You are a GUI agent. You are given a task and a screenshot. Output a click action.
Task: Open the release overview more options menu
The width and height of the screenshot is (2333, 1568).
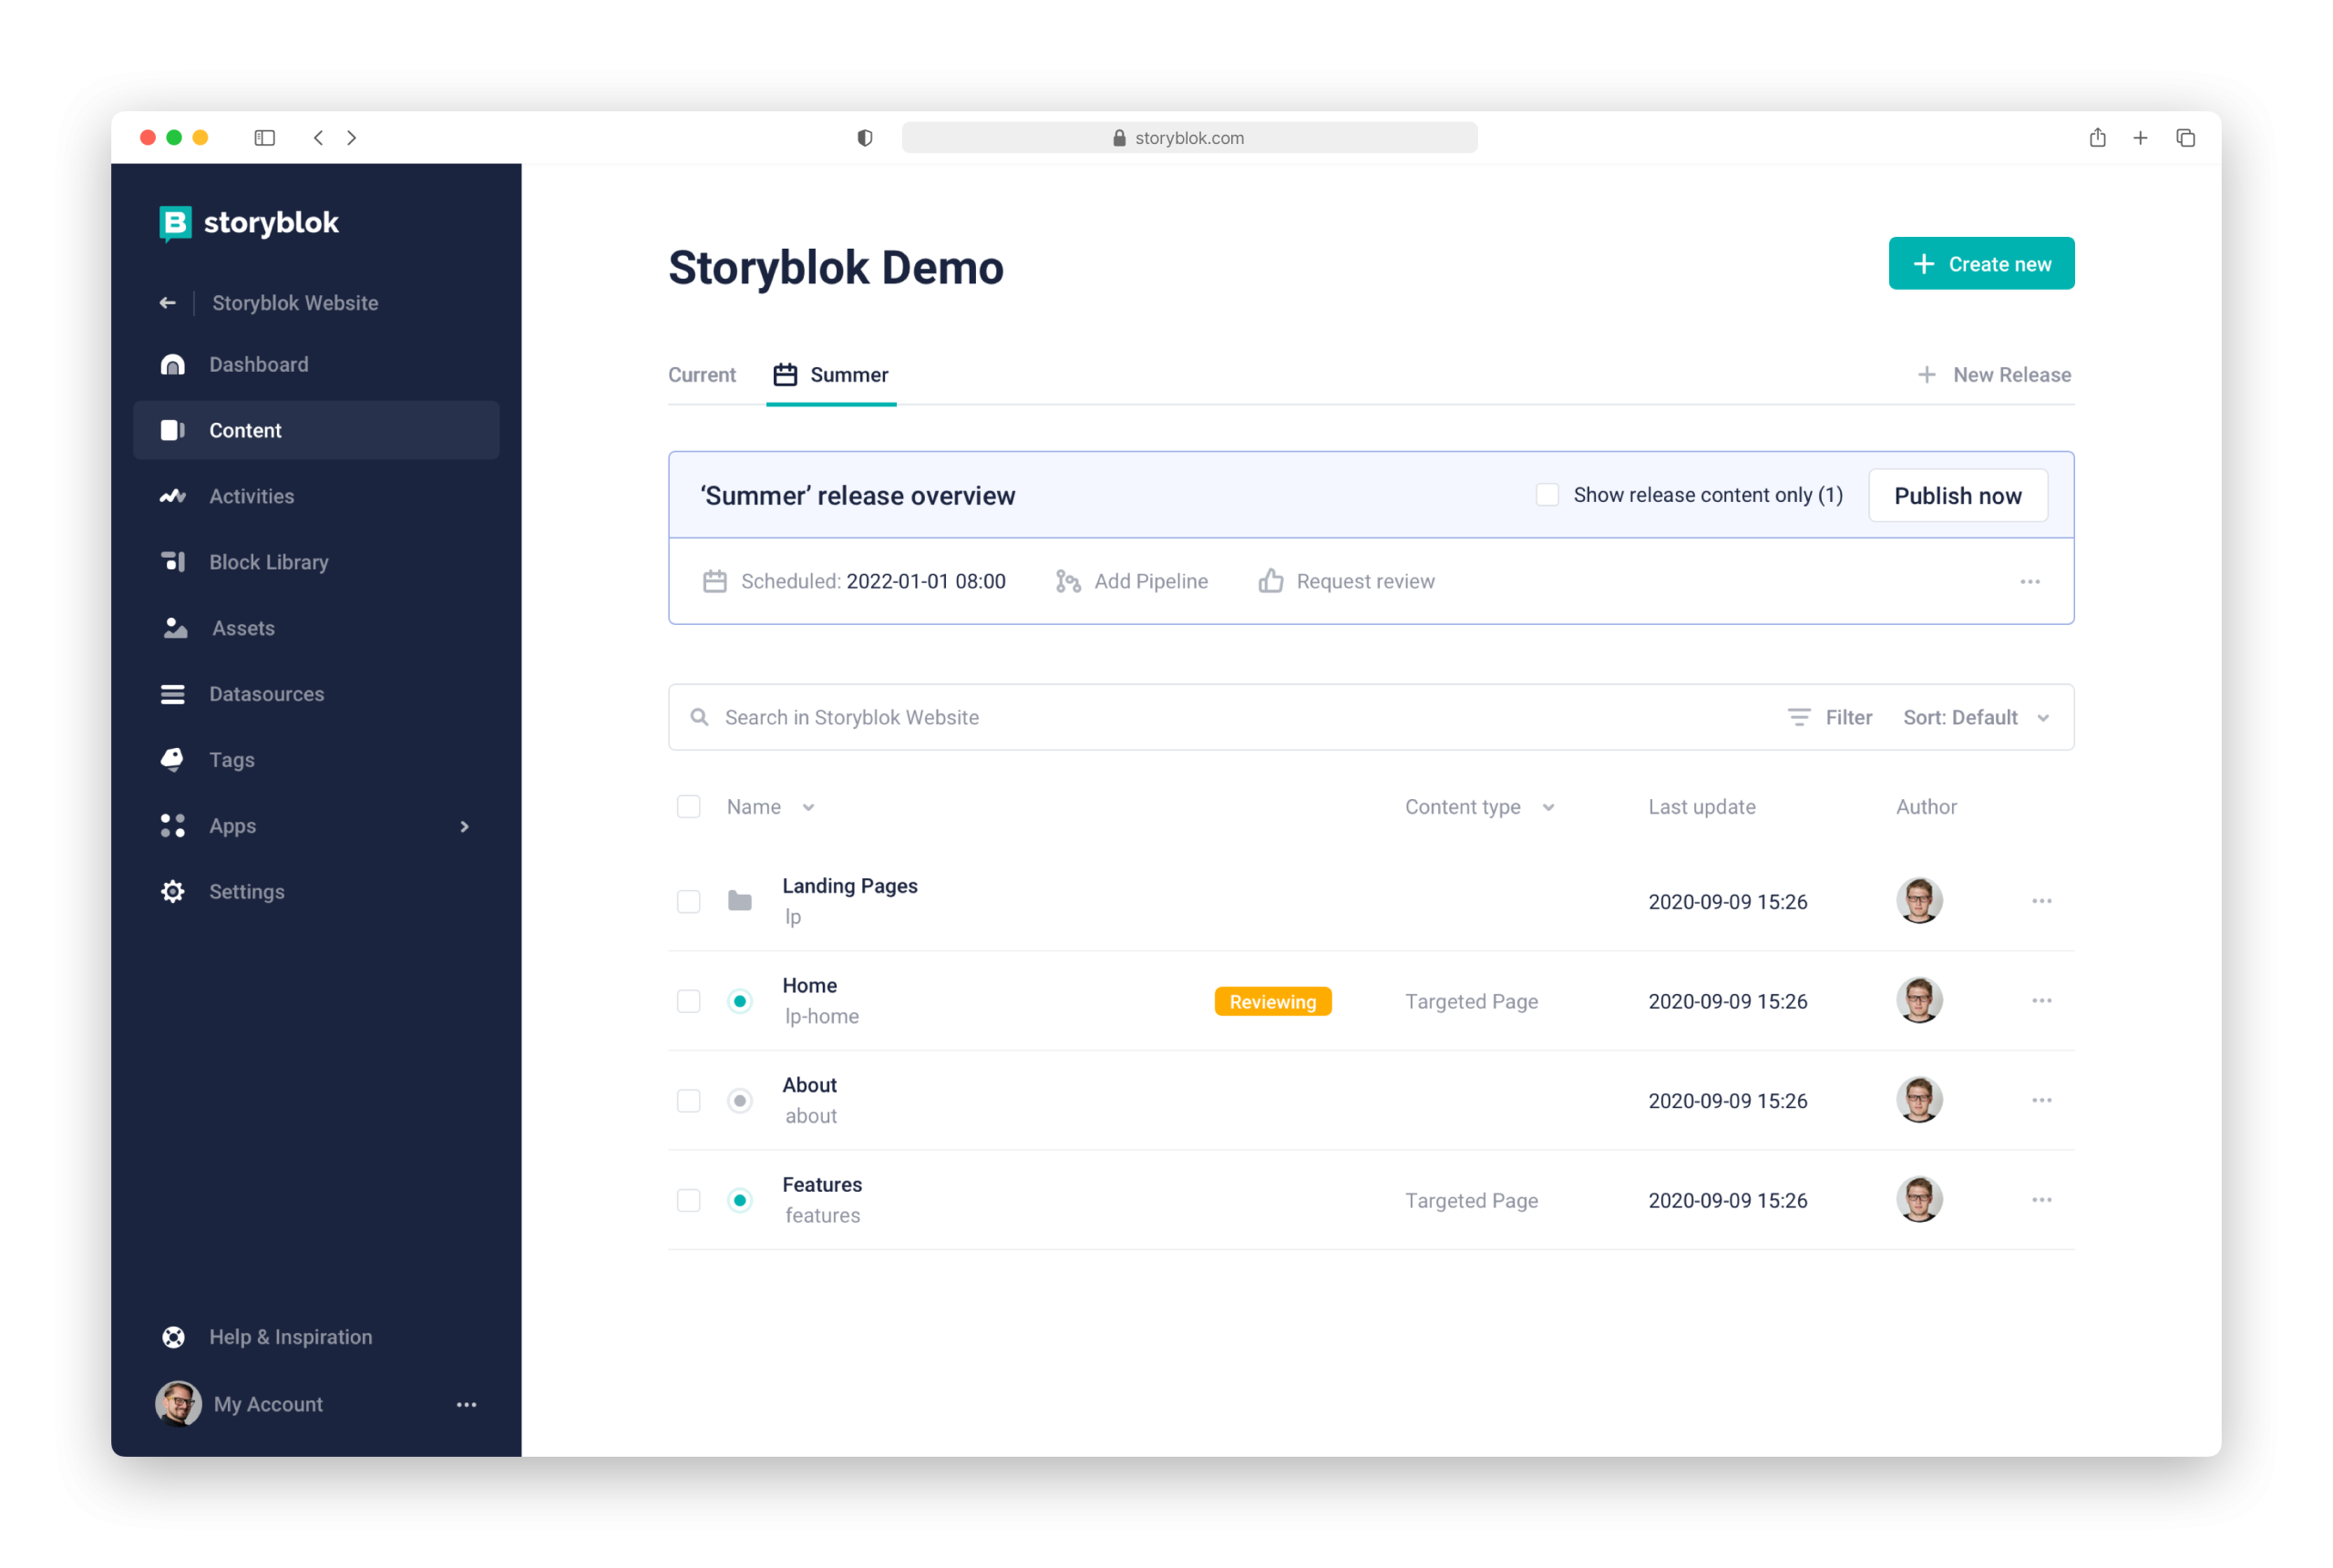pos(2029,581)
